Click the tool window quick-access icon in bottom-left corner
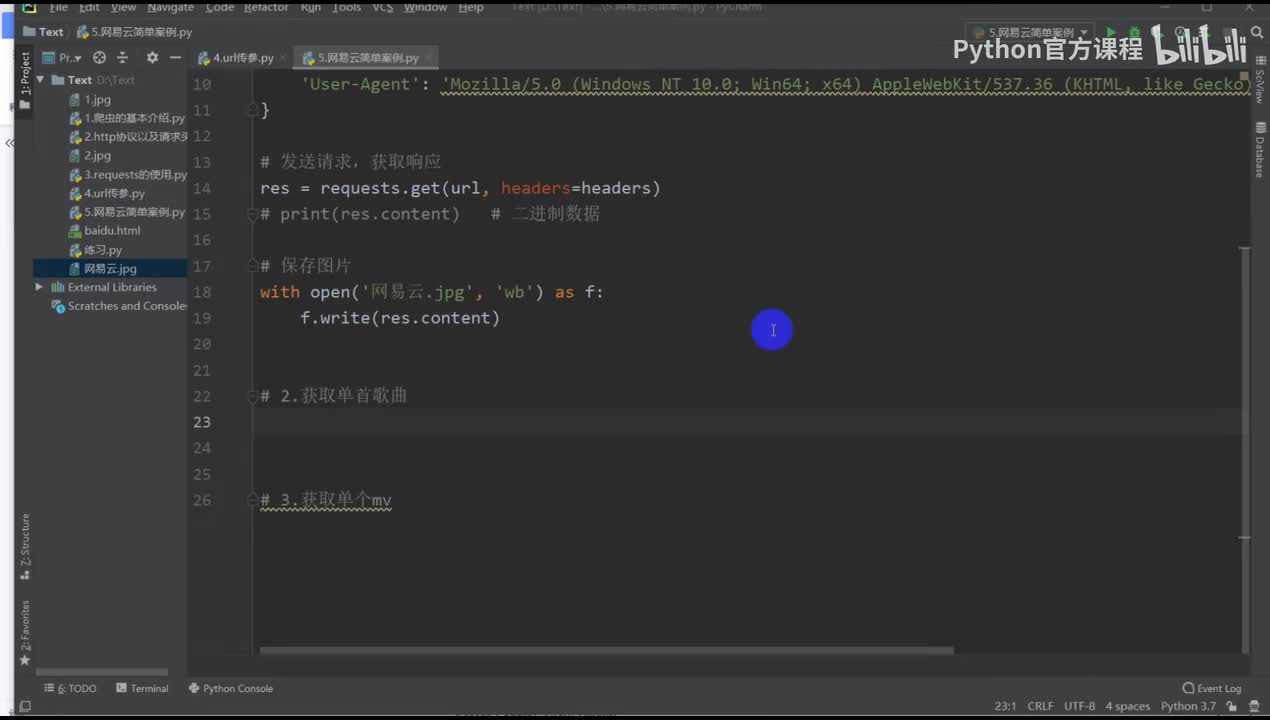Screen dimensions: 1270x720 point(25,706)
